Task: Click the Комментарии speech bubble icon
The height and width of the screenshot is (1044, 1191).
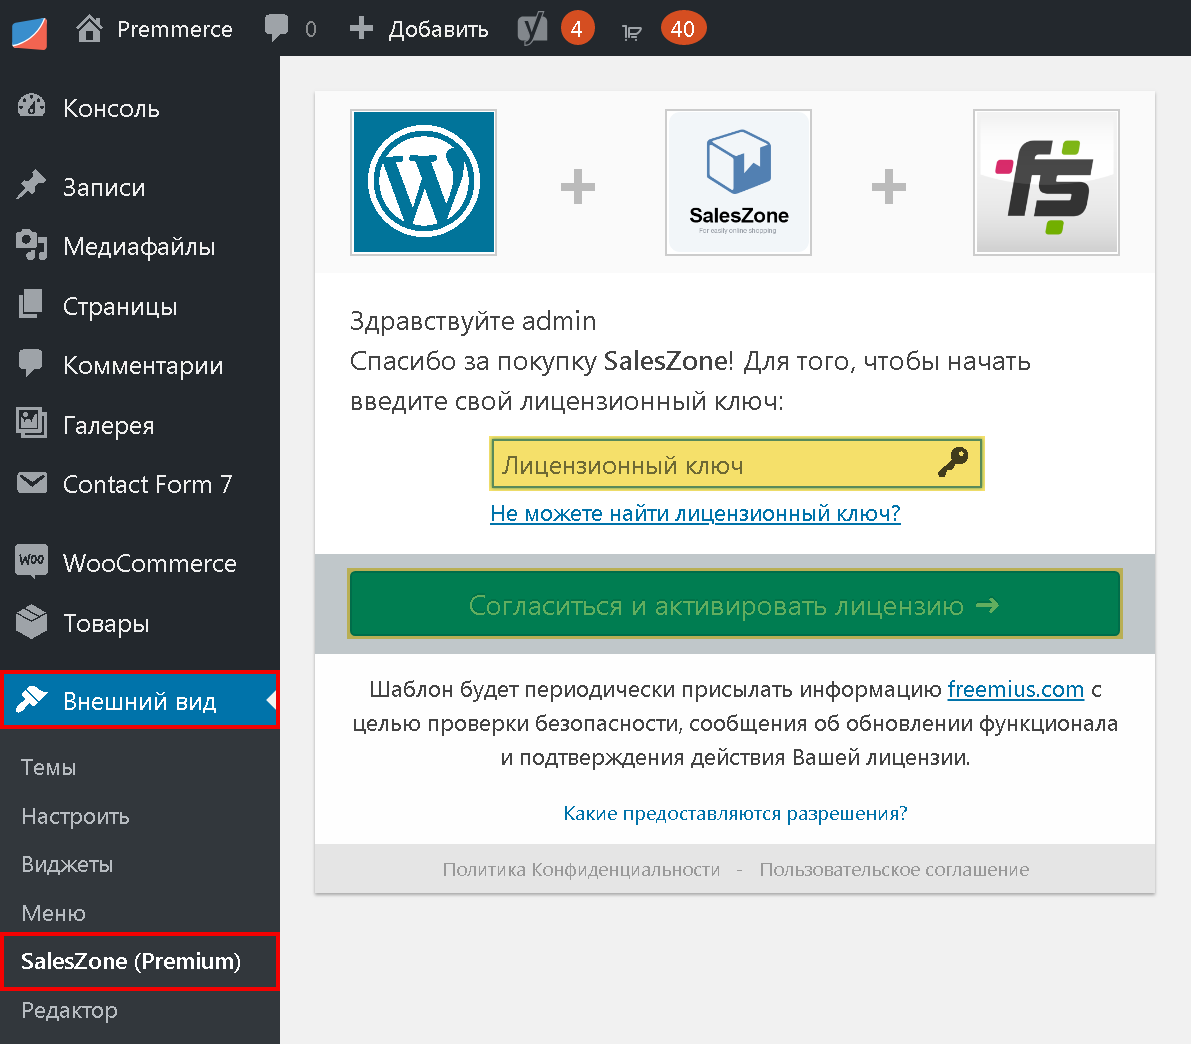Action: (30, 363)
